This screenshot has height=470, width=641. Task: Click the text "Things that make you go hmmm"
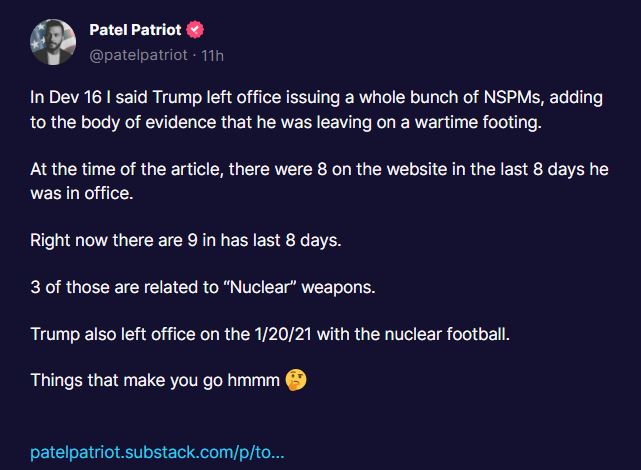coord(155,381)
